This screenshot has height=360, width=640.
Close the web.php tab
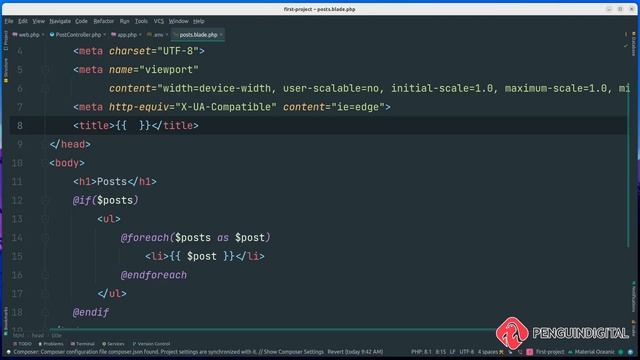pyautogui.click(x=43, y=35)
